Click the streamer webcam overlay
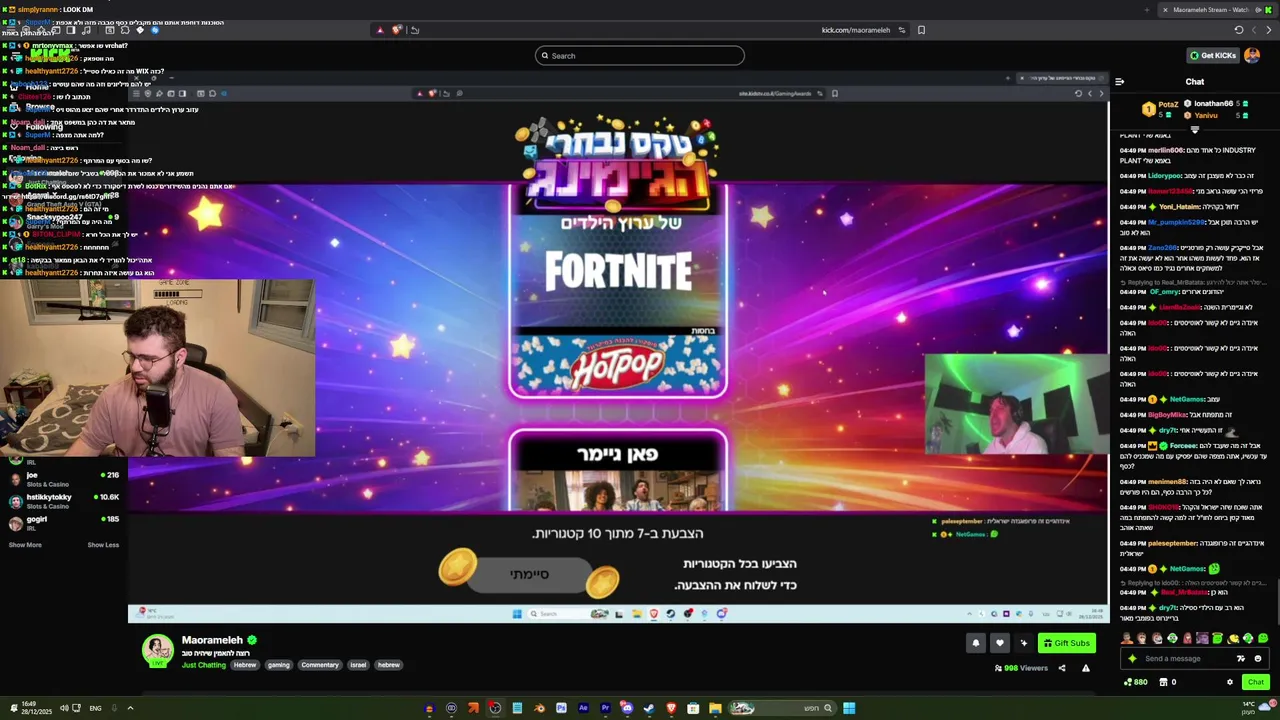 coord(158,367)
